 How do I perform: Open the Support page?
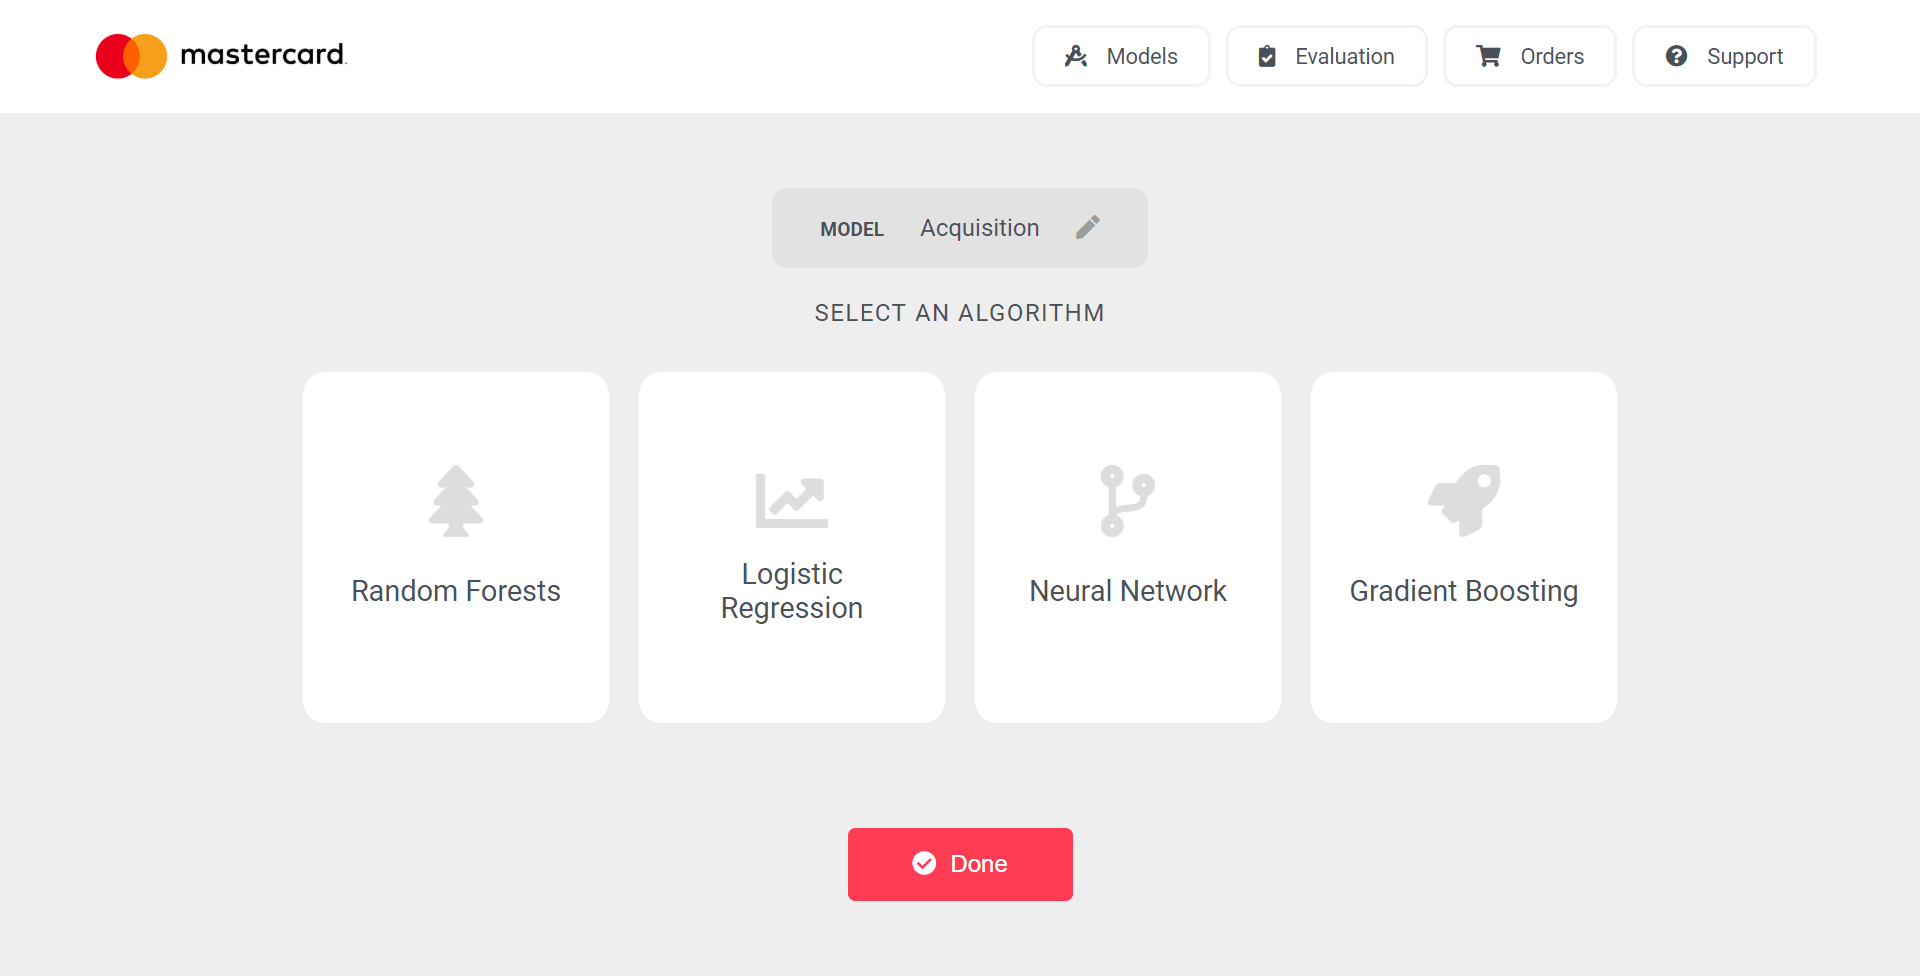coord(1724,56)
